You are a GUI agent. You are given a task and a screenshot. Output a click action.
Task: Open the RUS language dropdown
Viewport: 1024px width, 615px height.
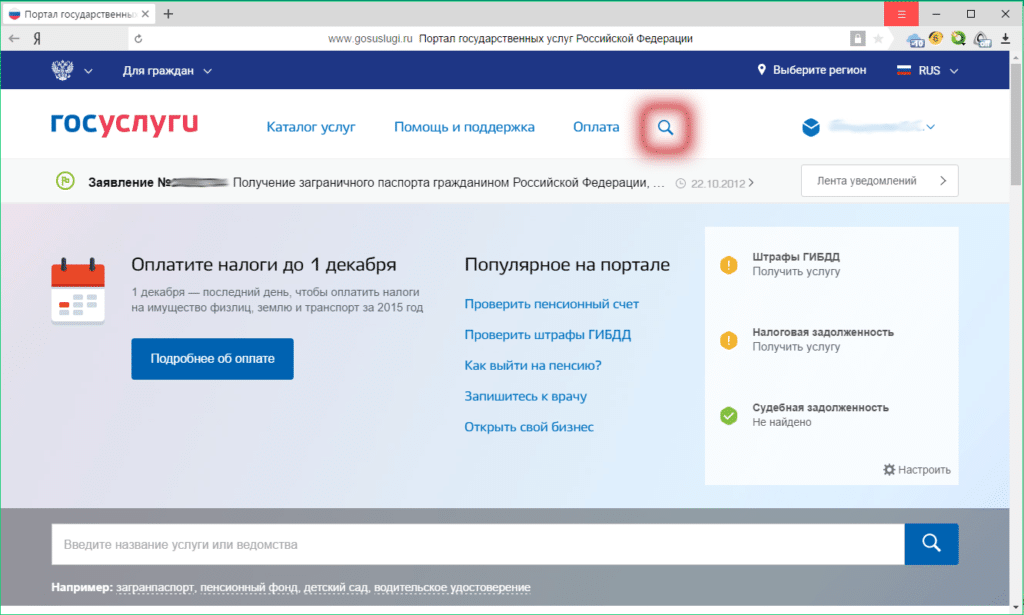point(928,71)
